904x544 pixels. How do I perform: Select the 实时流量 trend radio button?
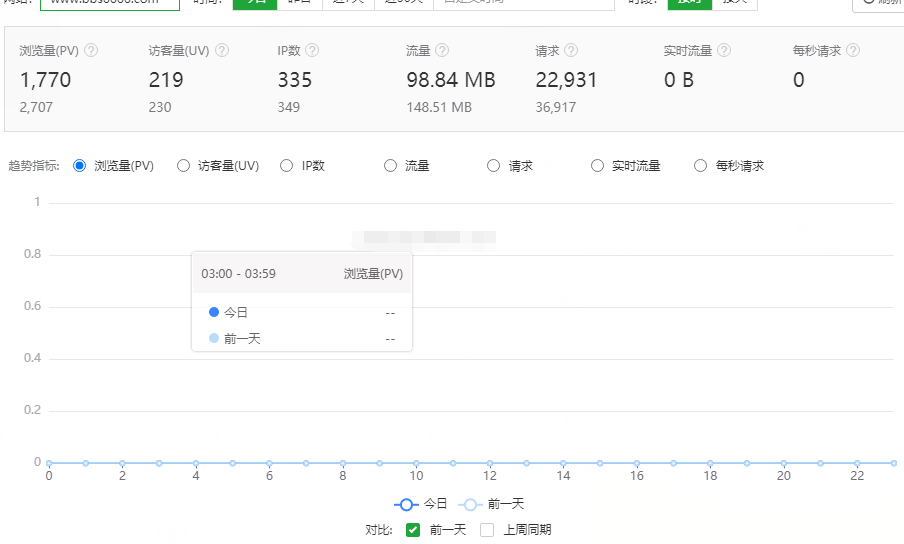(597, 166)
